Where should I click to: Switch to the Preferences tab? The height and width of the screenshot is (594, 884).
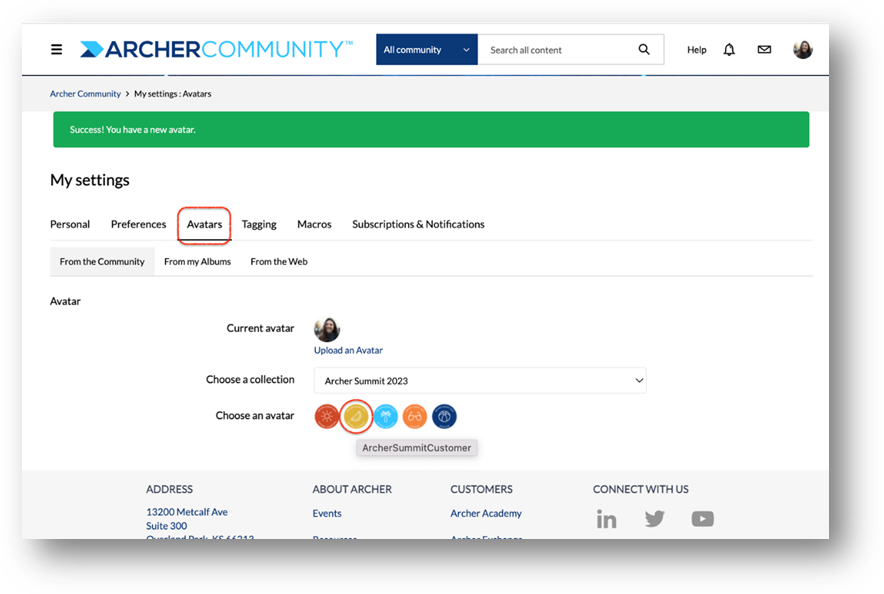pos(138,224)
